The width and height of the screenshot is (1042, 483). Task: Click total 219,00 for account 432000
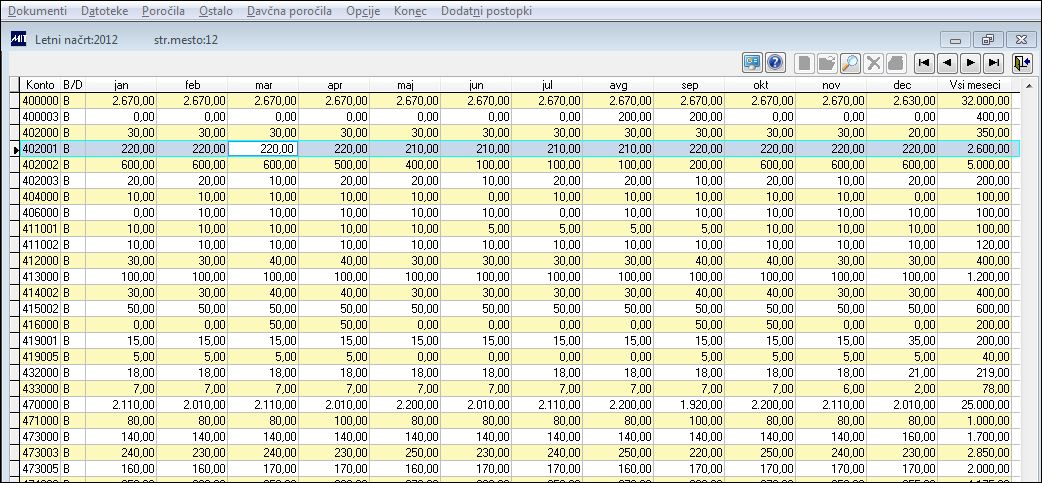coord(975,372)
